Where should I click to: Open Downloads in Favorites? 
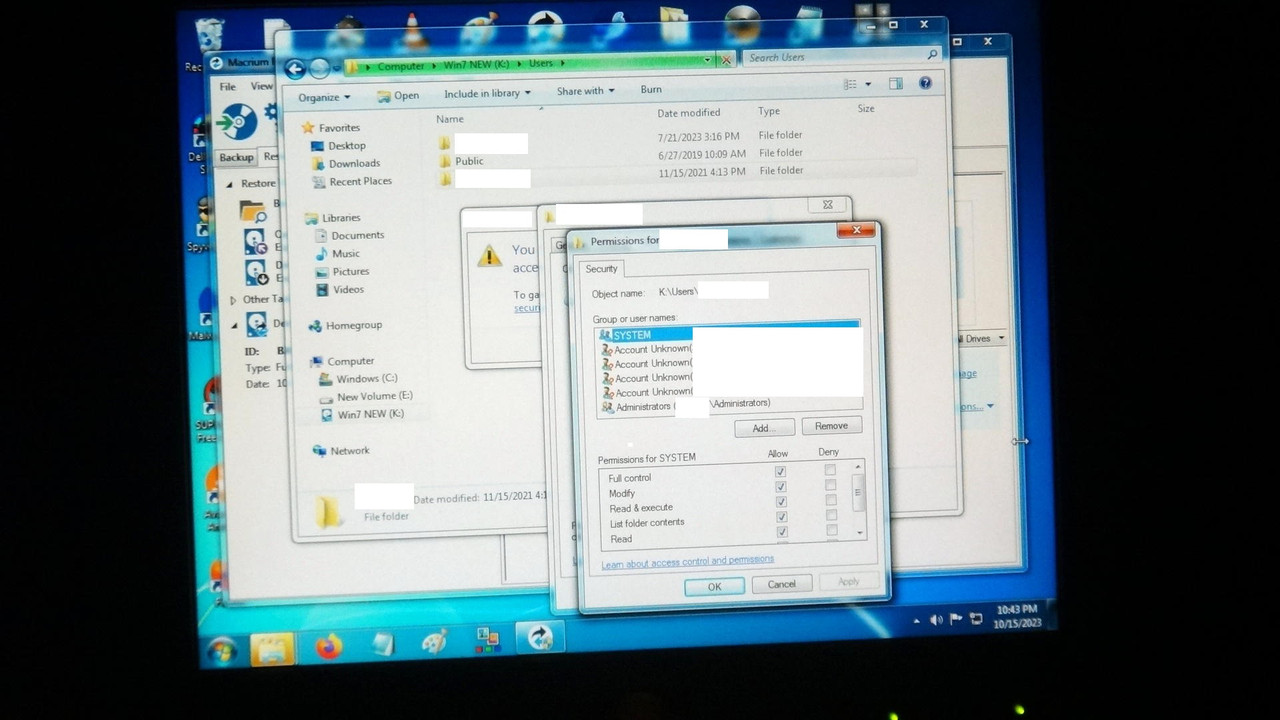click(354, 164)
